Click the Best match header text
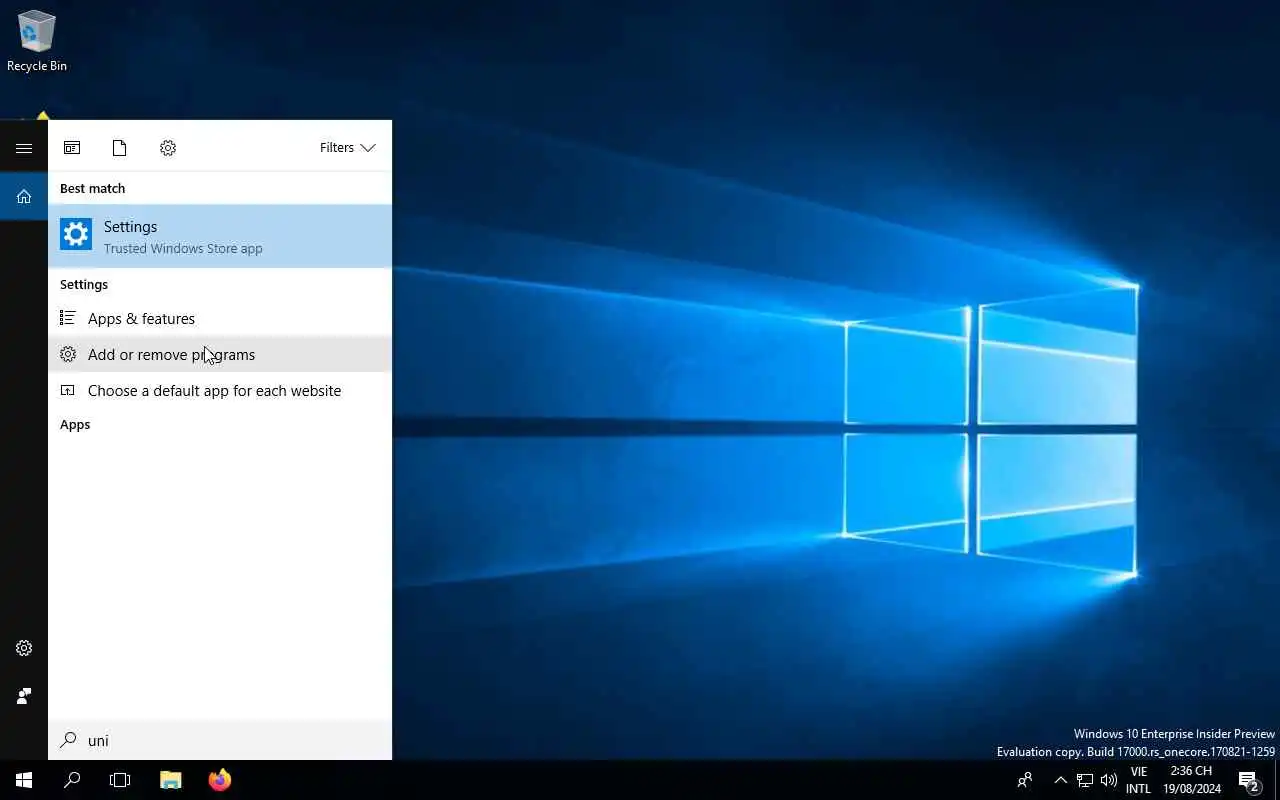Screen dimensions: 1280x800 pyautogui.click(x=92, y=188)
